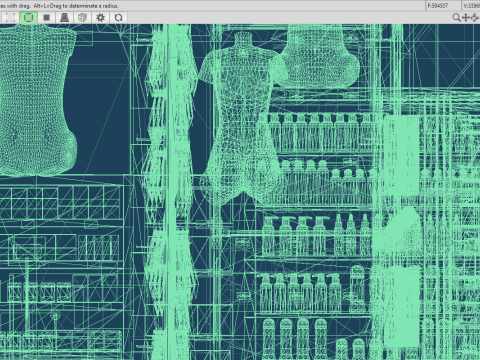
Task: Click the F: face count status field
Action: 443,6
